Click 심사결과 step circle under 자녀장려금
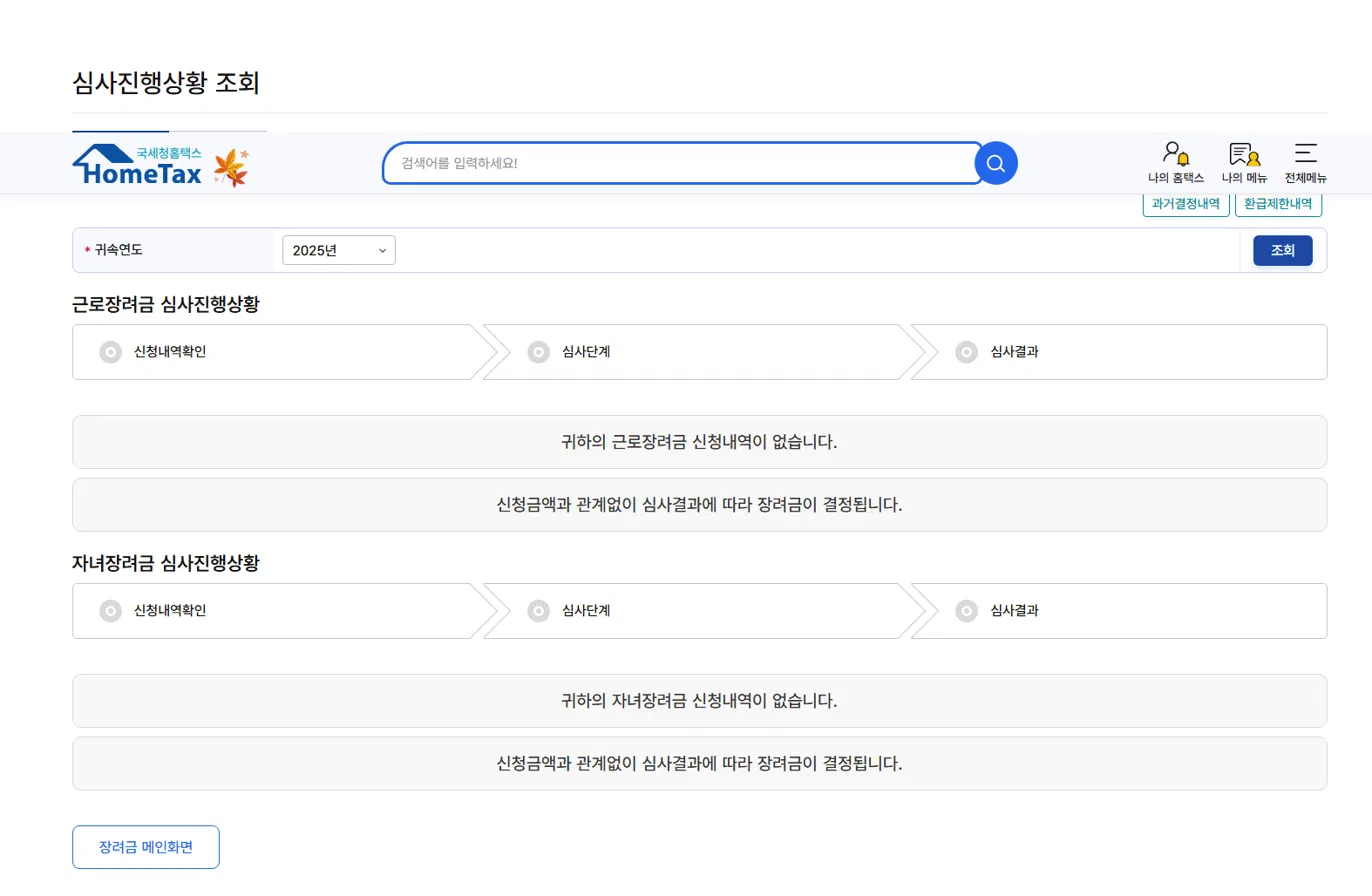 (x=966, y=611)
